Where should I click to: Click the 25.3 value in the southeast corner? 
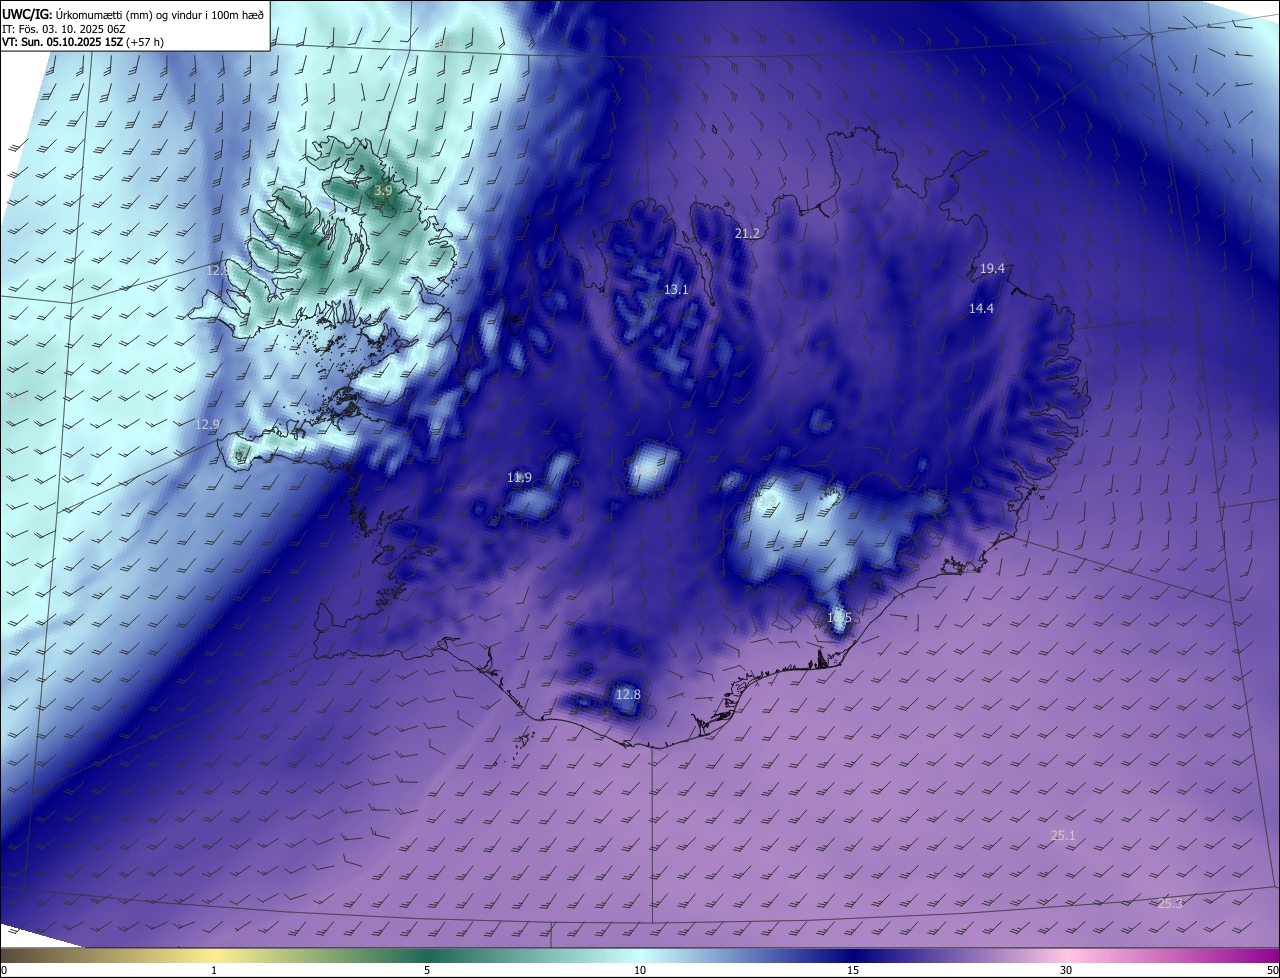tap(1170, 903)
